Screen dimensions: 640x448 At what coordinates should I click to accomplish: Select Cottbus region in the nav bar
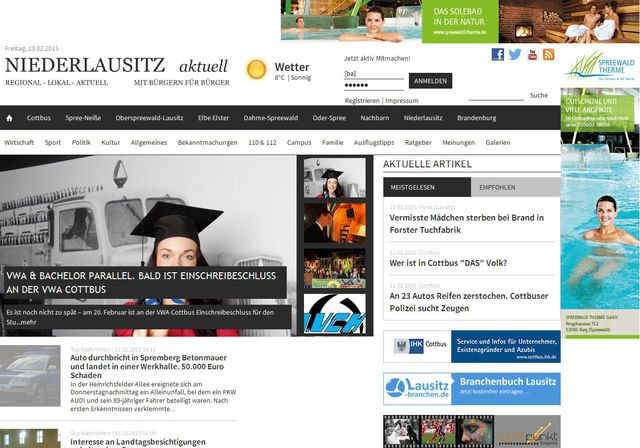pyautogui.click(x=39, y=118)
